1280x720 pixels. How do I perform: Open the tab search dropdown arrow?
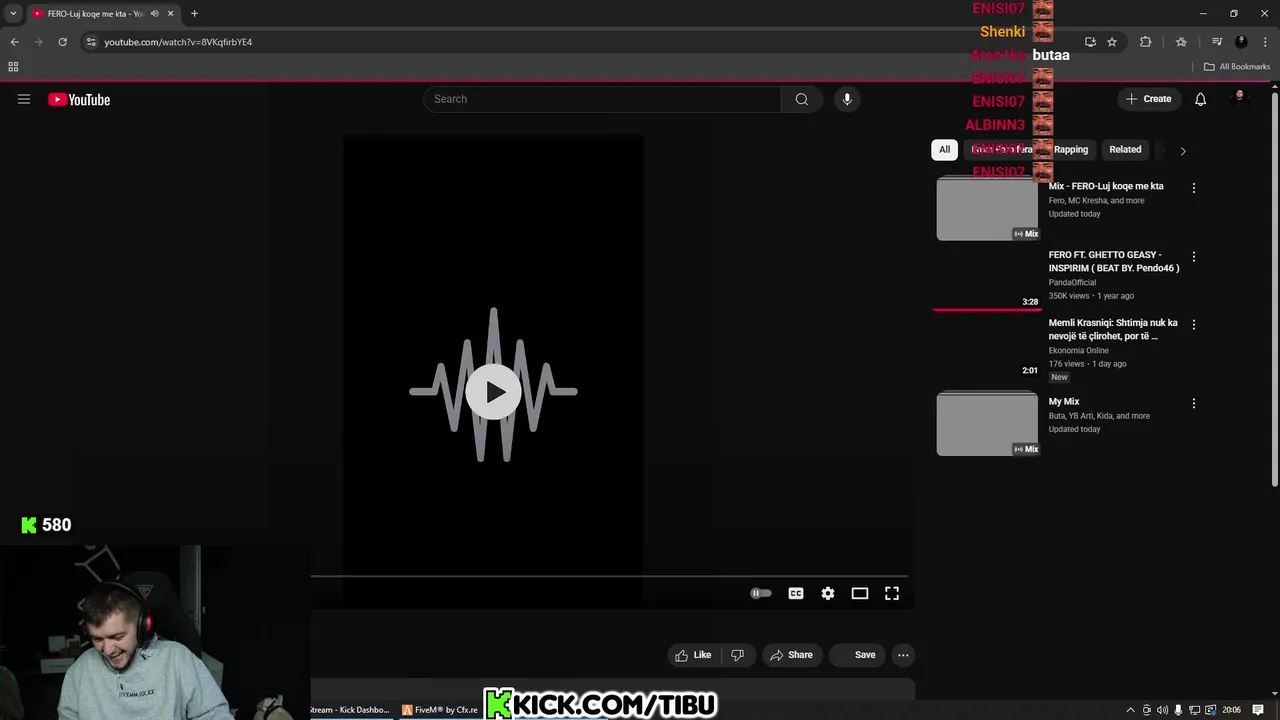[x=13, y=13]
